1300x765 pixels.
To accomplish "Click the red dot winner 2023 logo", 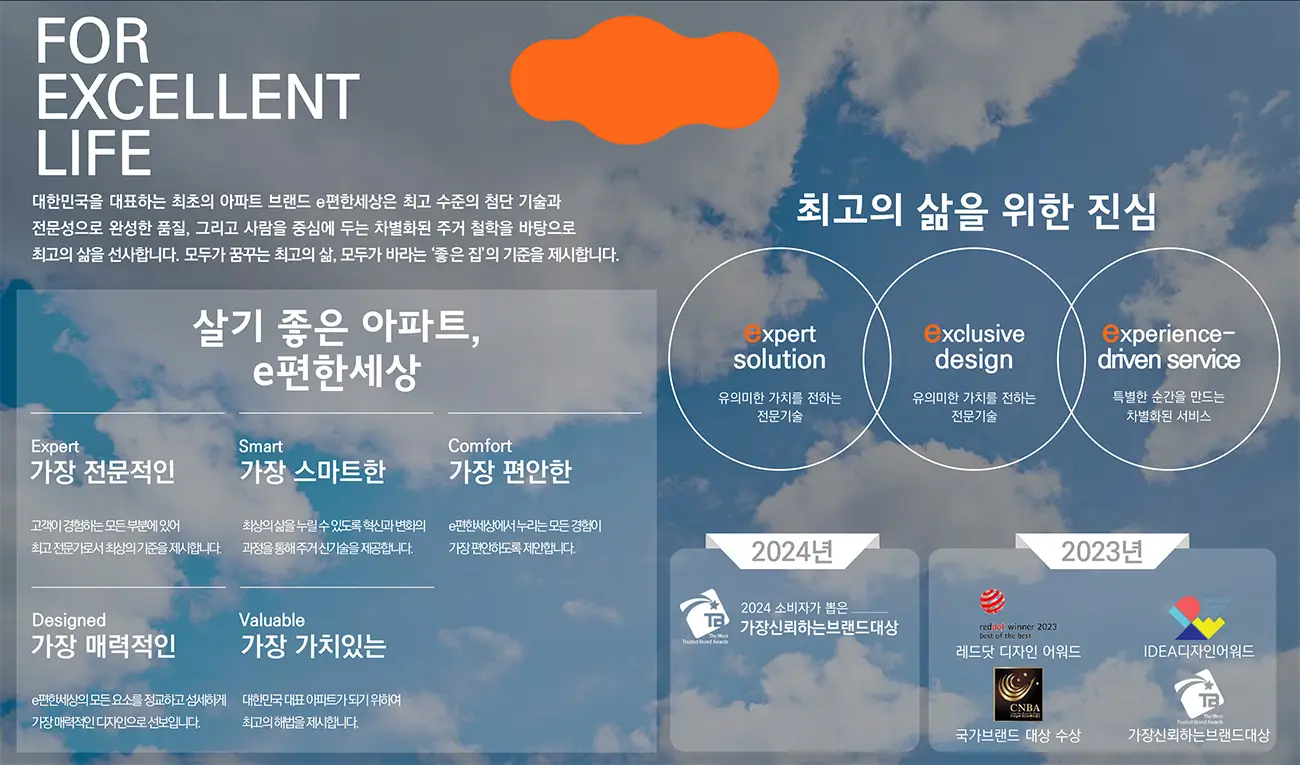I will tap(1018, 613).
